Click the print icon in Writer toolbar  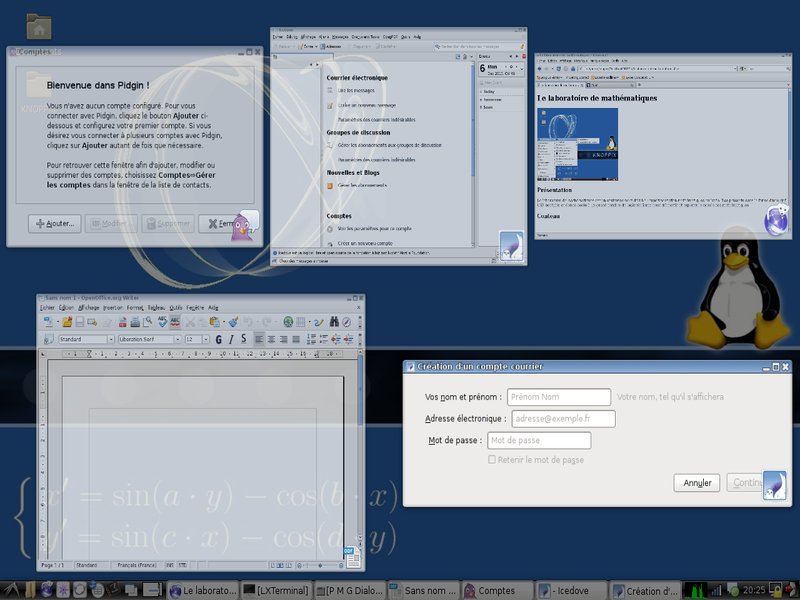pyautogui.click(x=134, y=322)
